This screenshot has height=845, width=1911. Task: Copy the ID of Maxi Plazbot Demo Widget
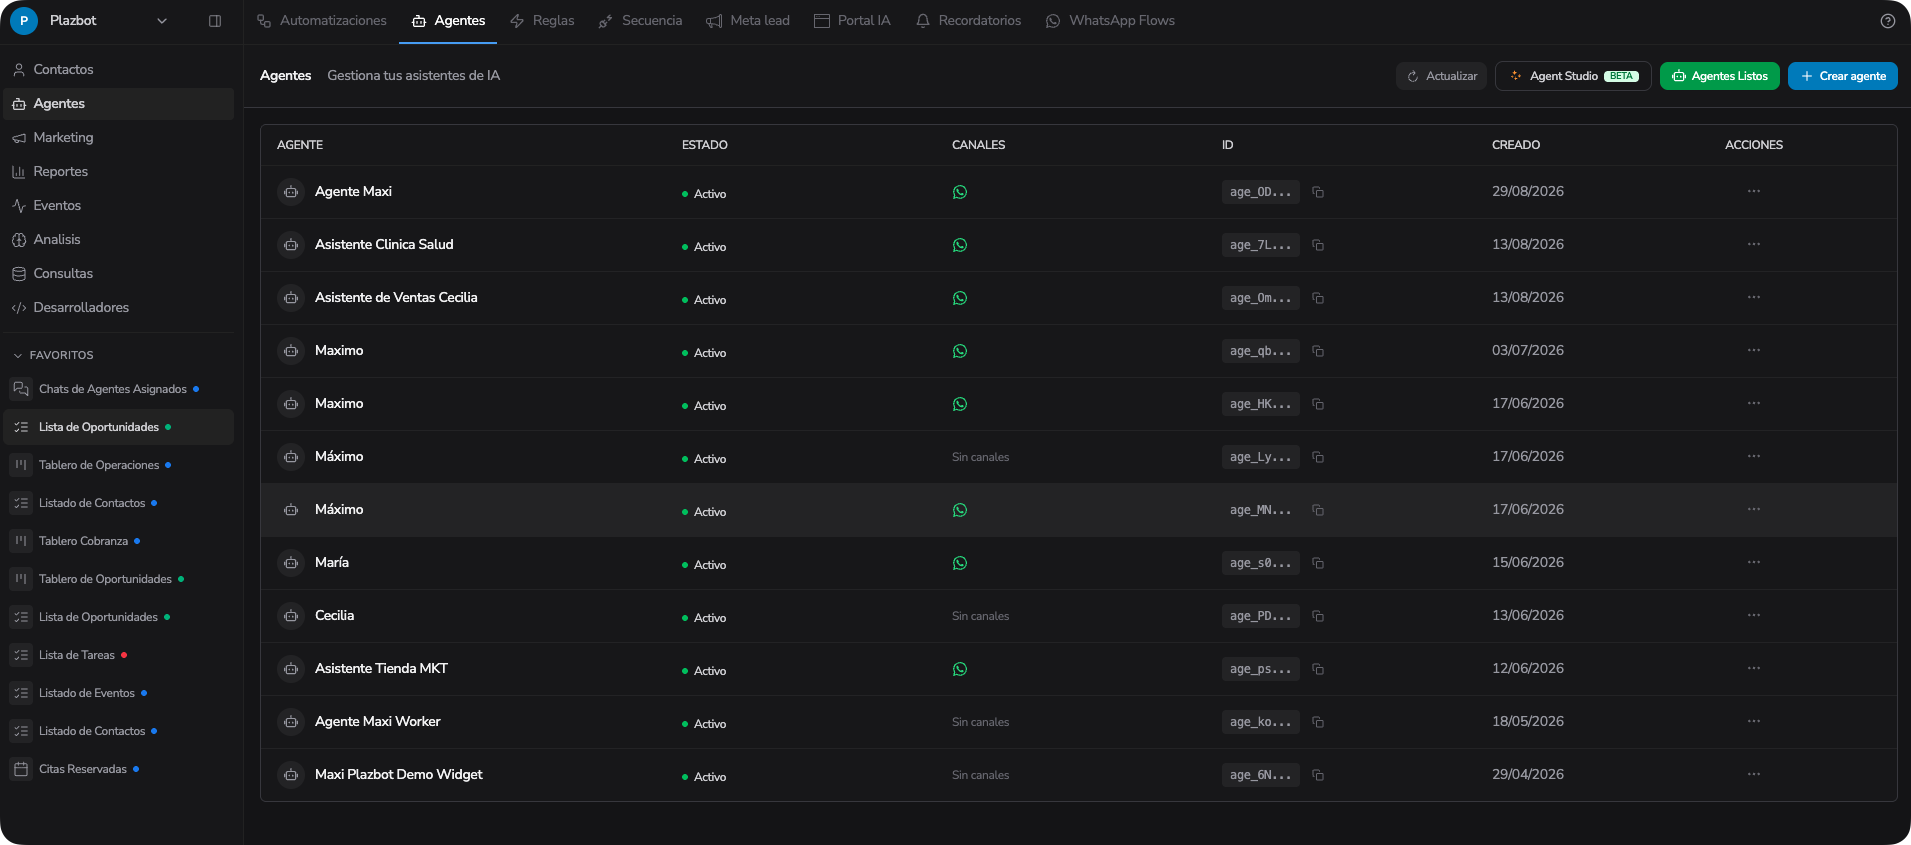point(1318,775)
